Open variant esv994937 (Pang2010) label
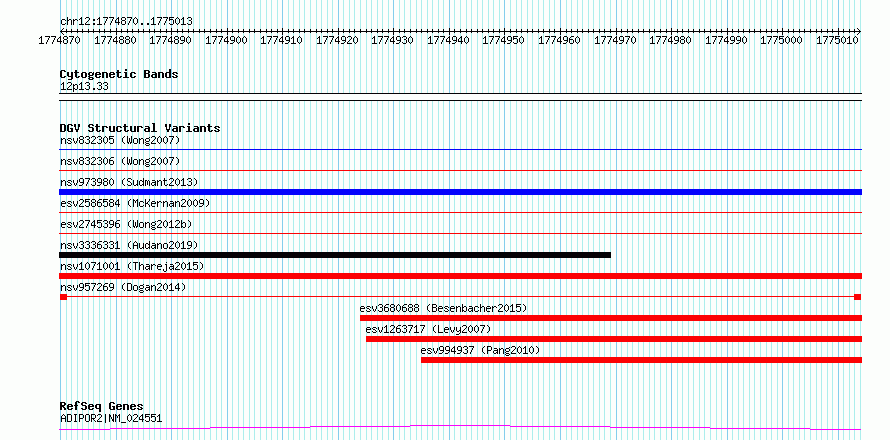Viewport: 890px width, 440px height. point(480,350)
